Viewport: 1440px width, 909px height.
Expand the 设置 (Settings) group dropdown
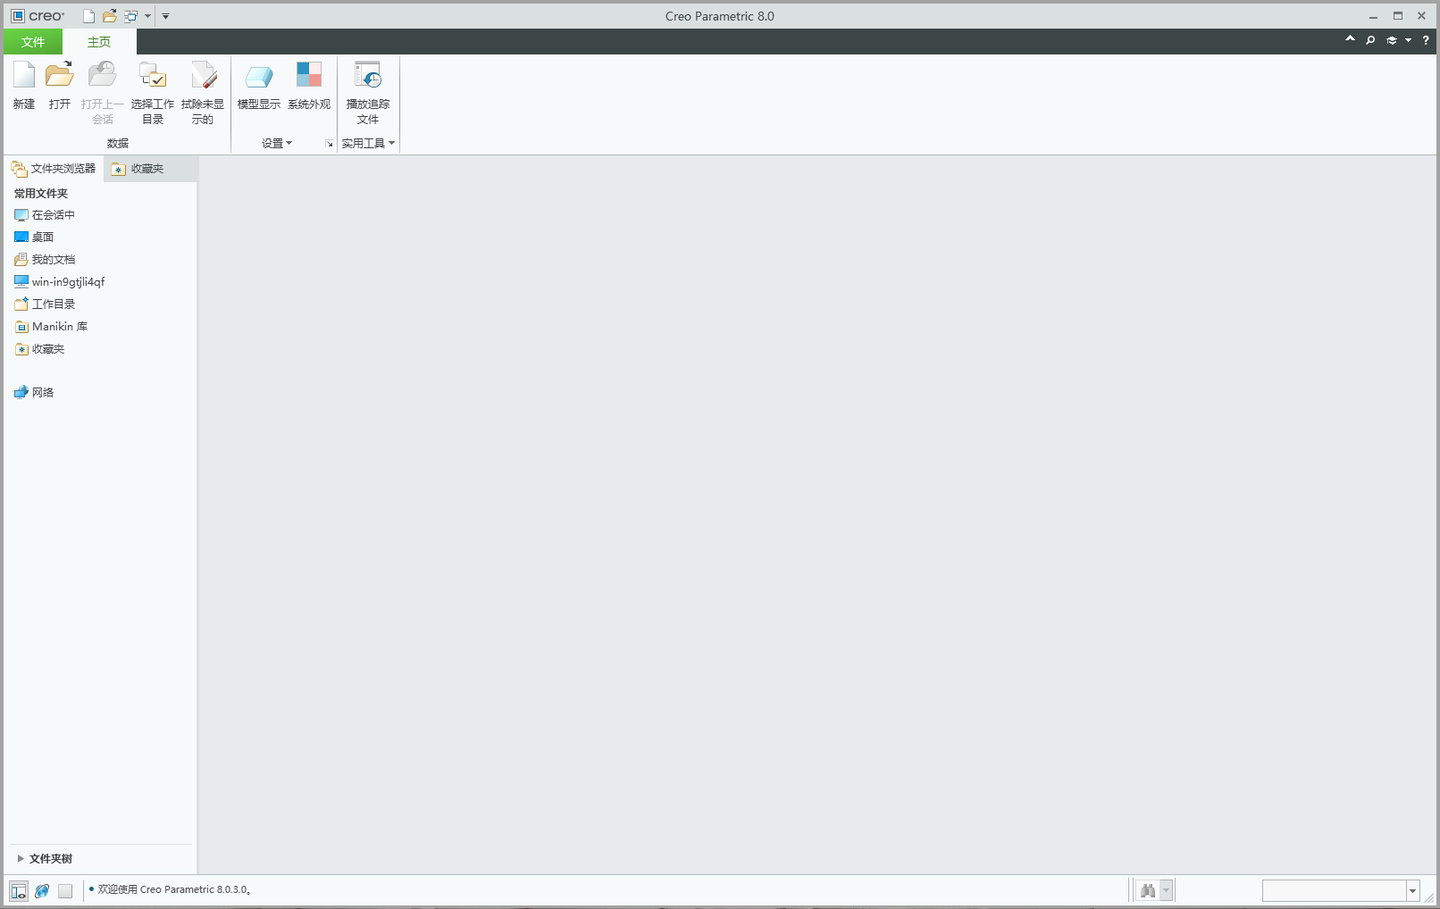(277, 143)
